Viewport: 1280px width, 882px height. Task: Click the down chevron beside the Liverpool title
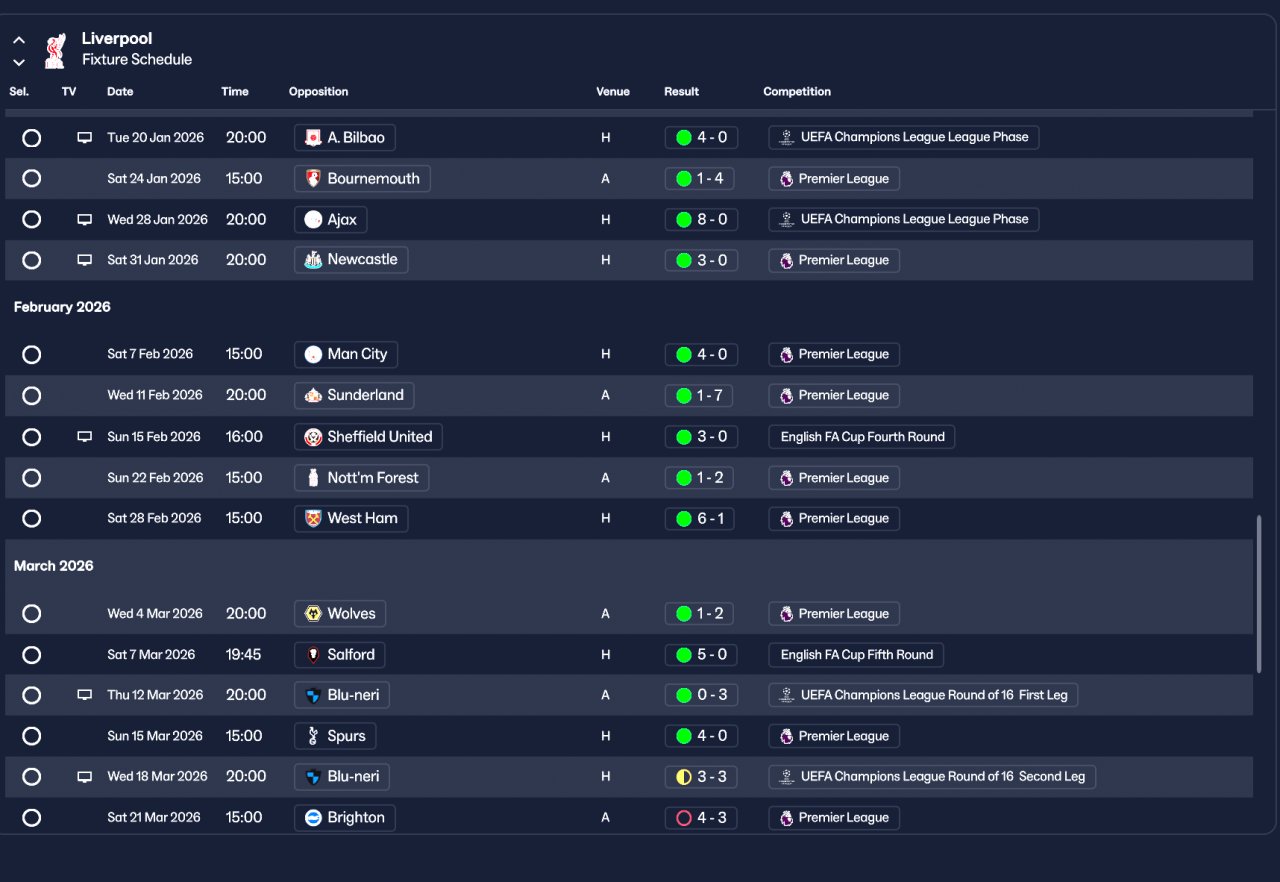(19, 62)
